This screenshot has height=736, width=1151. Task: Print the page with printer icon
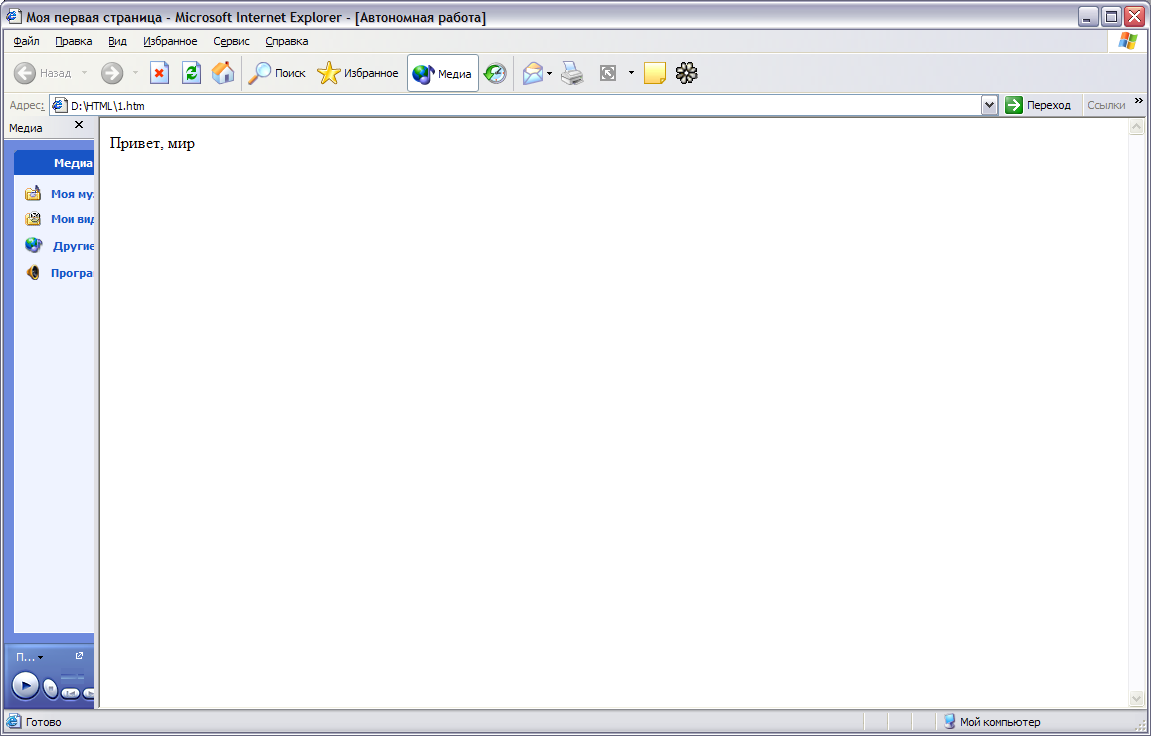click(573, 73)
